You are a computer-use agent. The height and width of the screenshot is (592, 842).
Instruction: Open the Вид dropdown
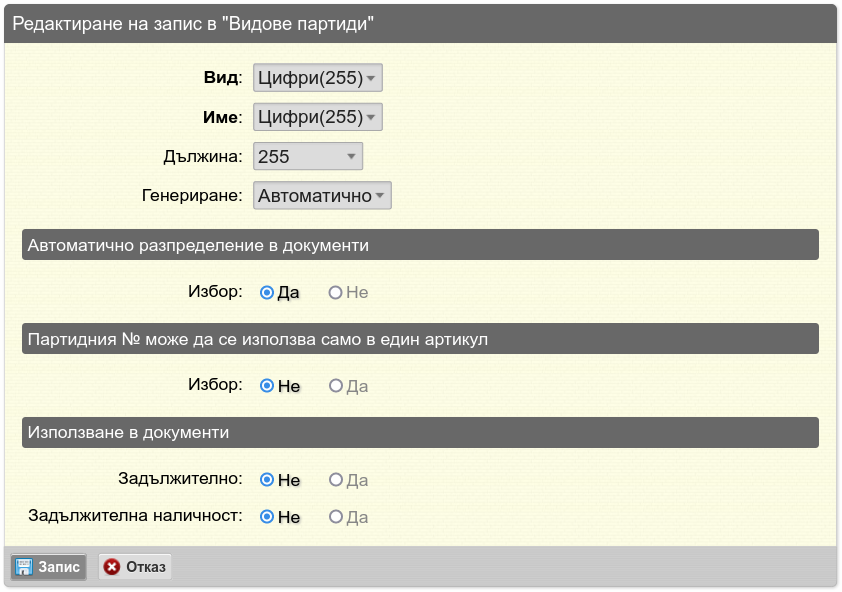click(317, 78)
